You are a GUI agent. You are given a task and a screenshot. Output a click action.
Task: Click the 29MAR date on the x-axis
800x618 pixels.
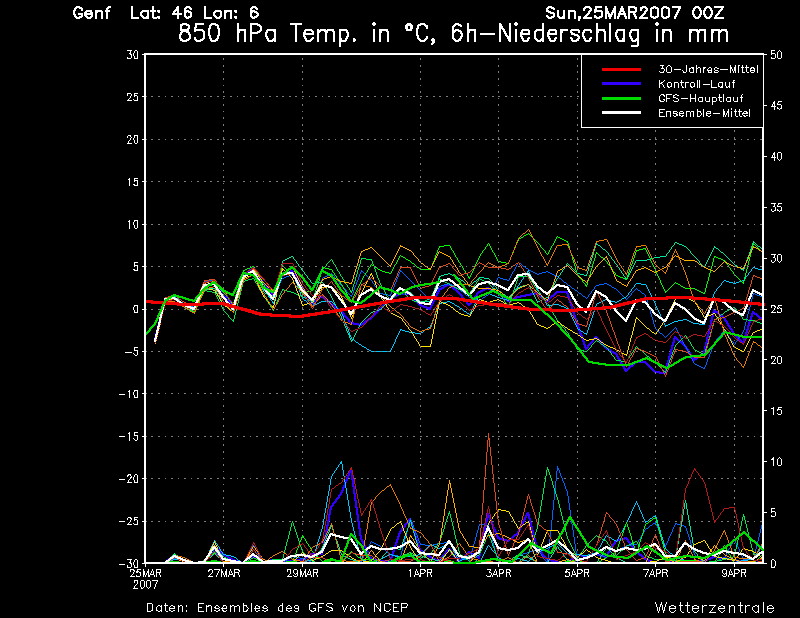[301, 574]
